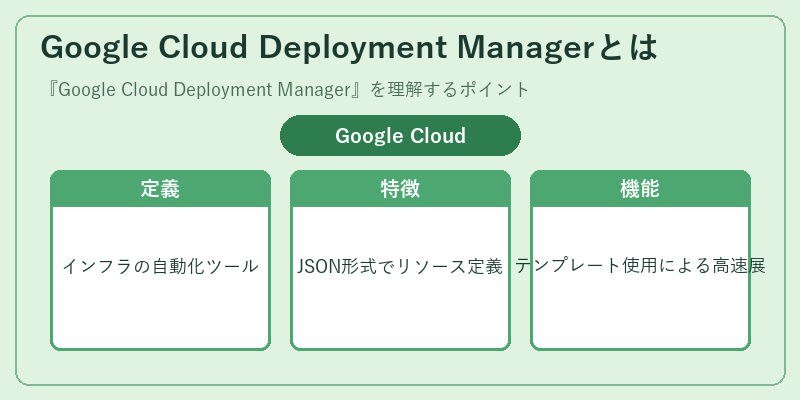
Task: Click the '機能' card header
Action: [640, 189]
